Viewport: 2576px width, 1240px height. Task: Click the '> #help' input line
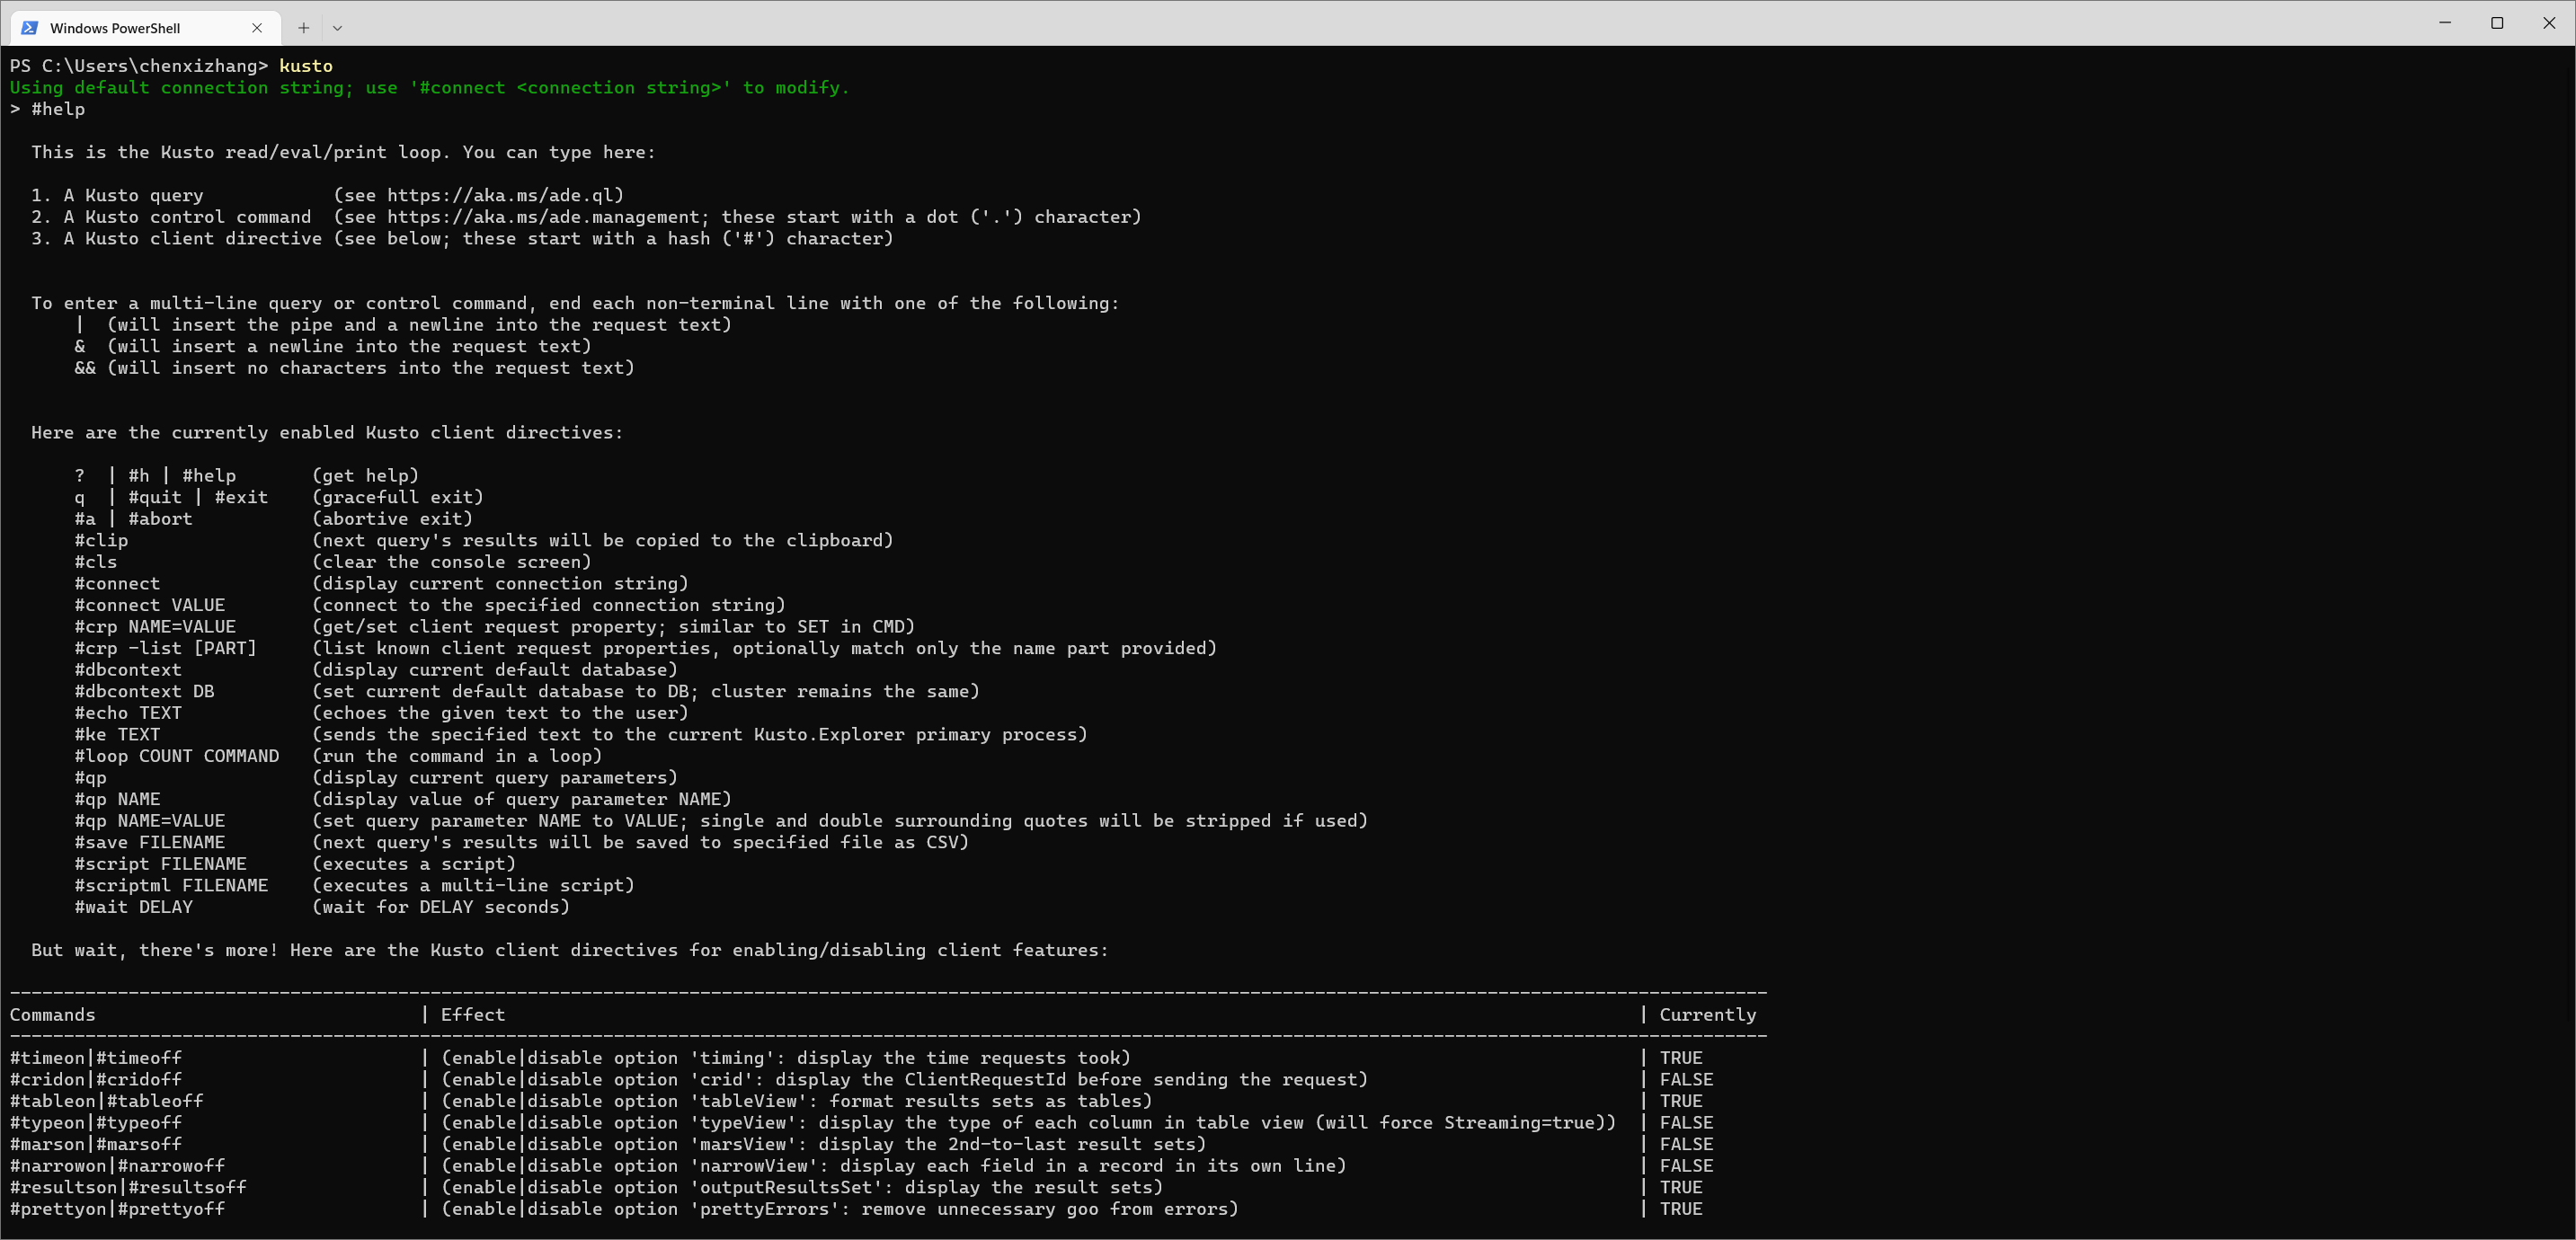coord(47,109)
